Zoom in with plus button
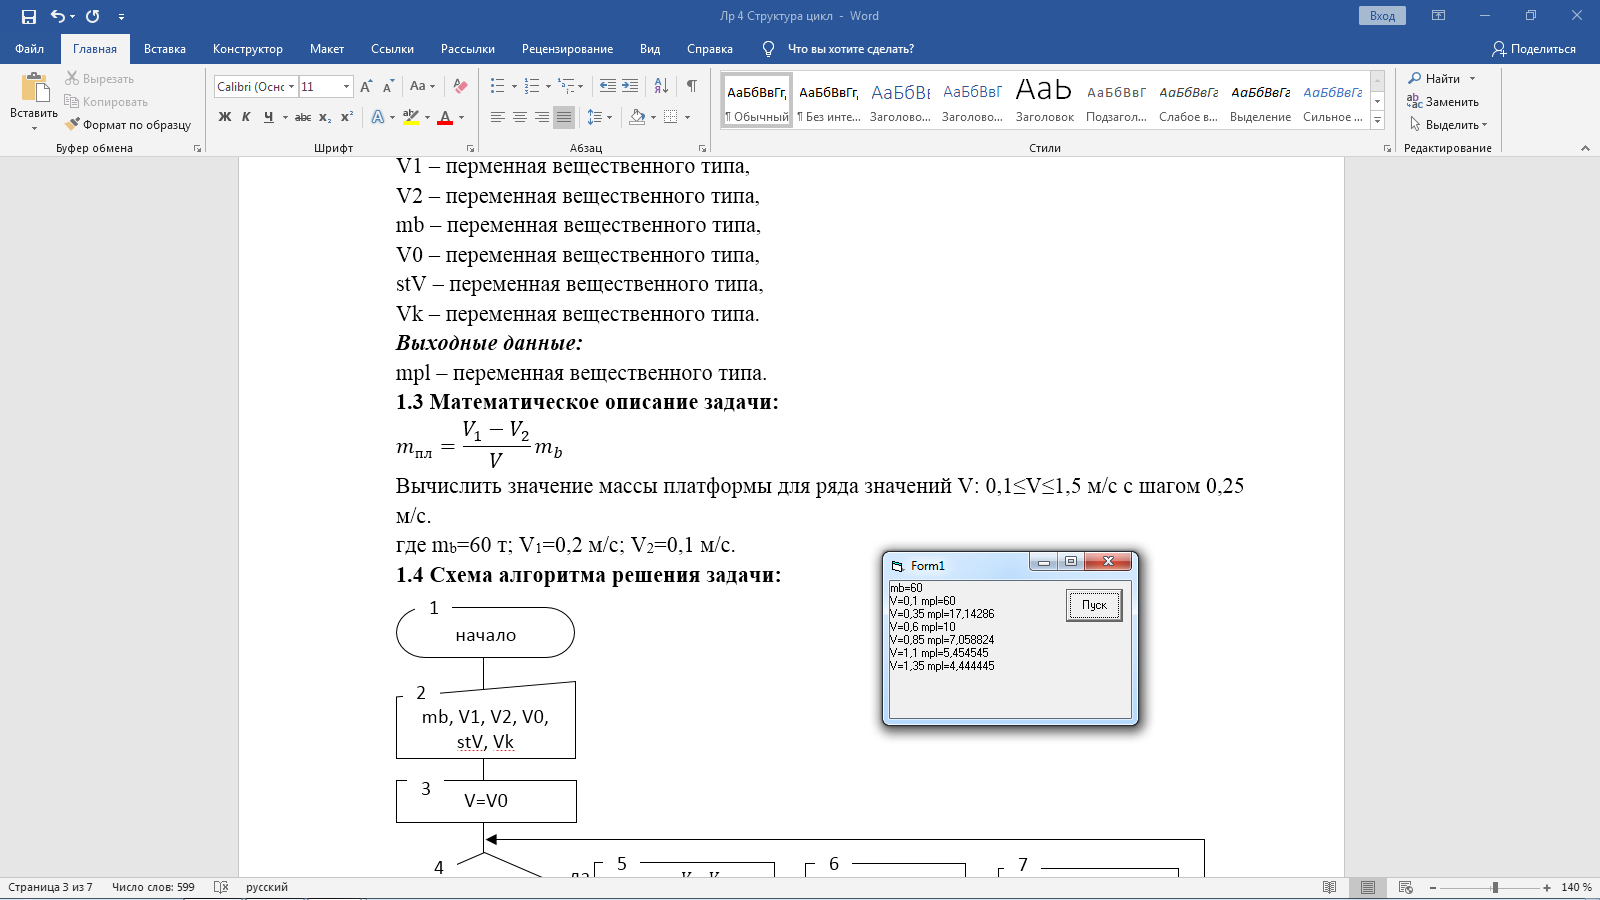Screen dimensions: 1600x900 tap(1547, 888)
